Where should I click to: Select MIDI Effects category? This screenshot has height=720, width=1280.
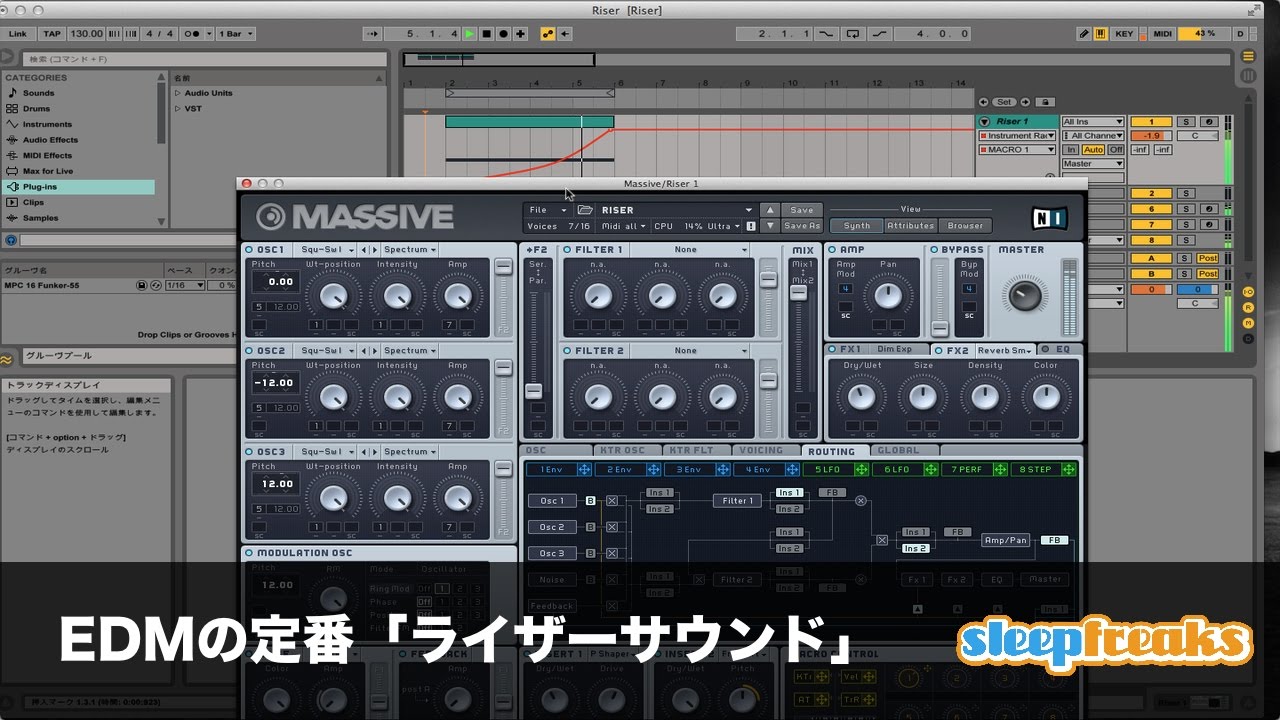click(x=47, y=155)
